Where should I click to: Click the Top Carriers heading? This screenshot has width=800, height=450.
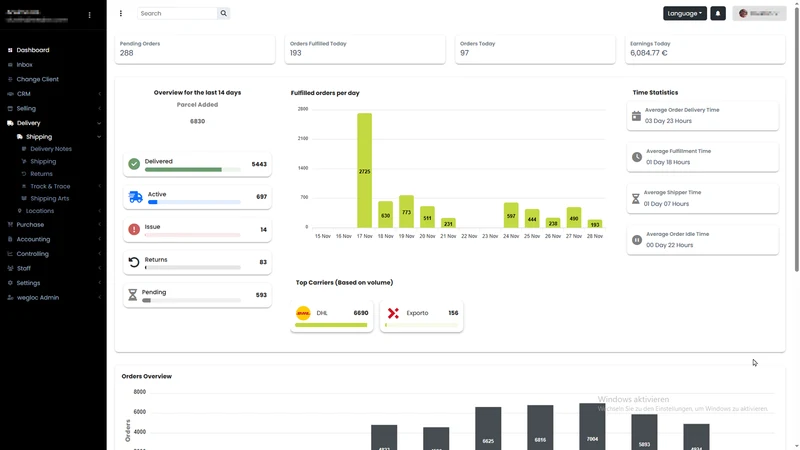[344, 283]
